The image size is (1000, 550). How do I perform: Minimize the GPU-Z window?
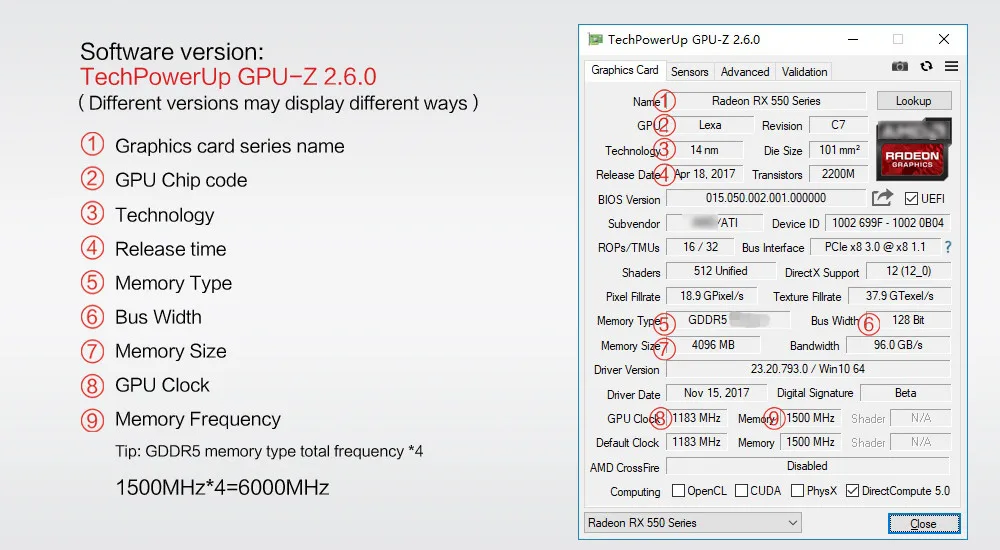click(853, 40)
